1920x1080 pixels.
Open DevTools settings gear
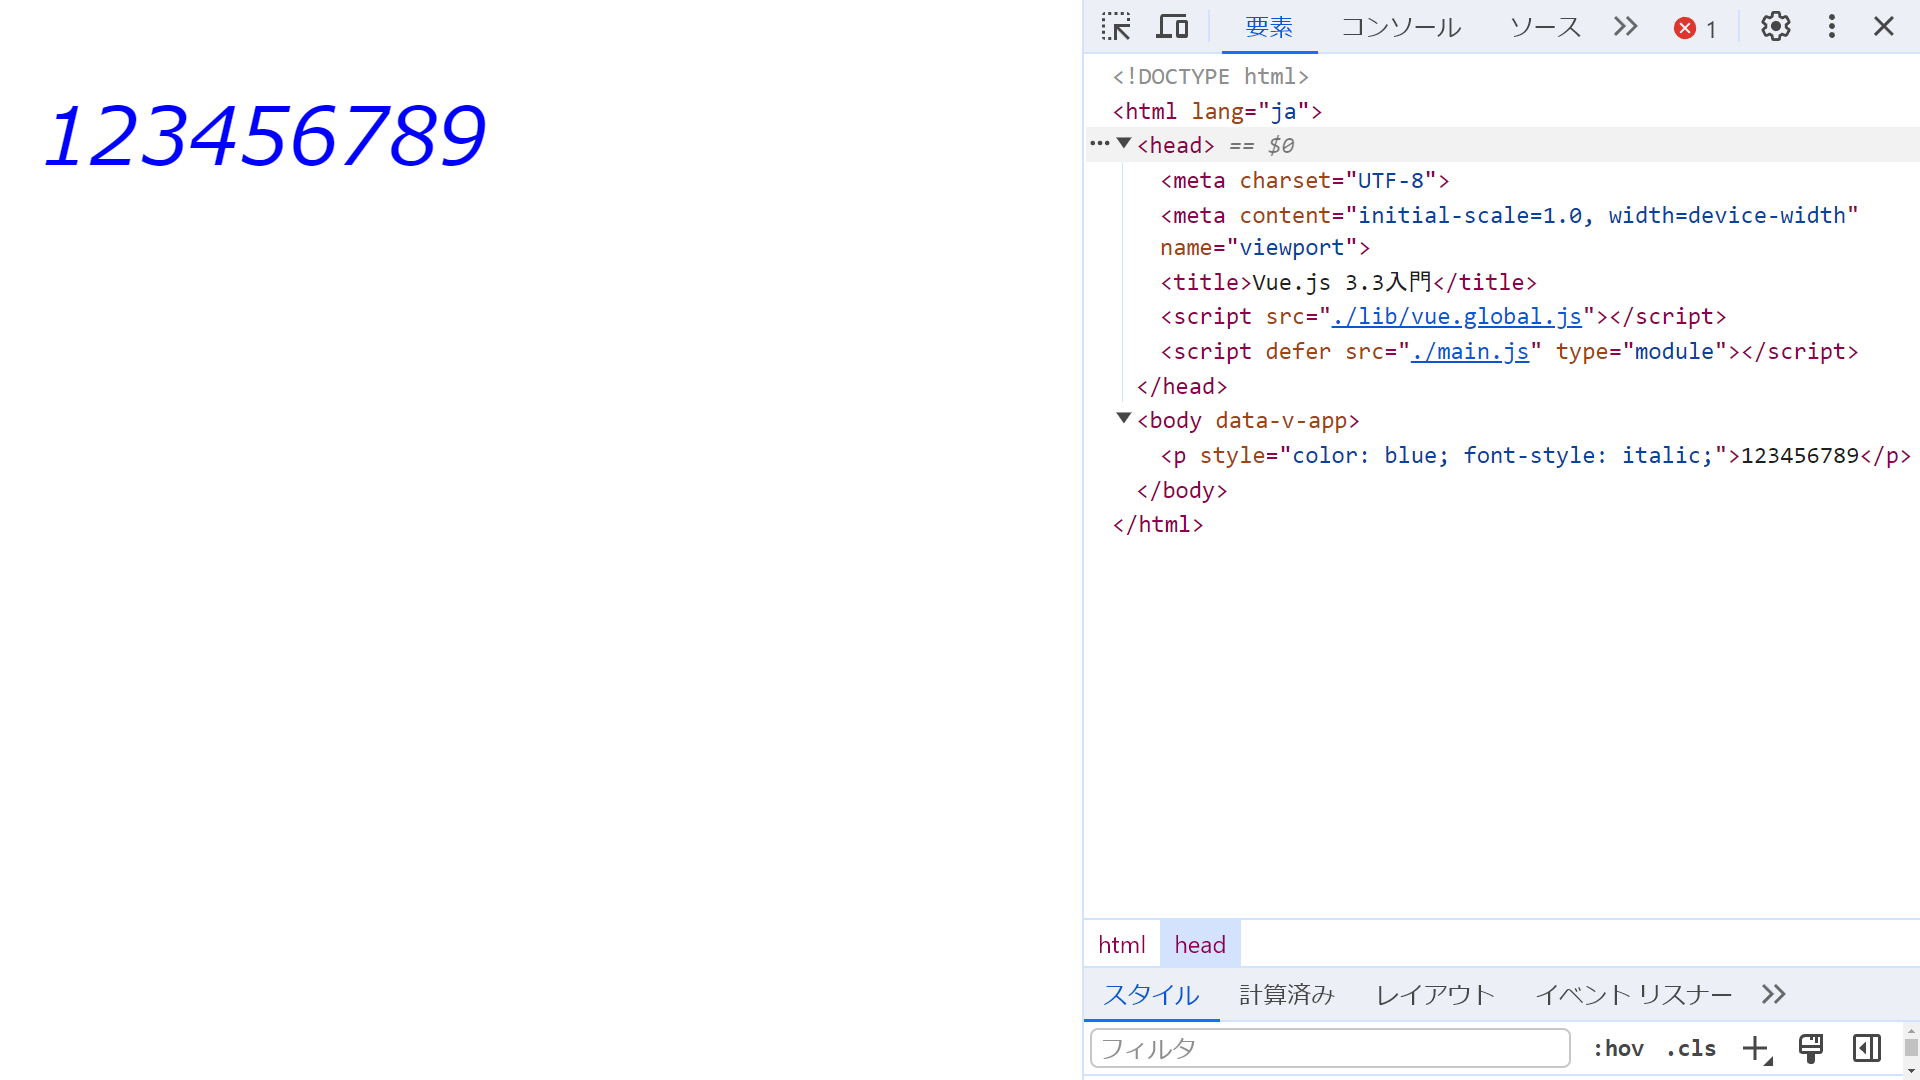pyautogui.click(x=1775, y=27)
